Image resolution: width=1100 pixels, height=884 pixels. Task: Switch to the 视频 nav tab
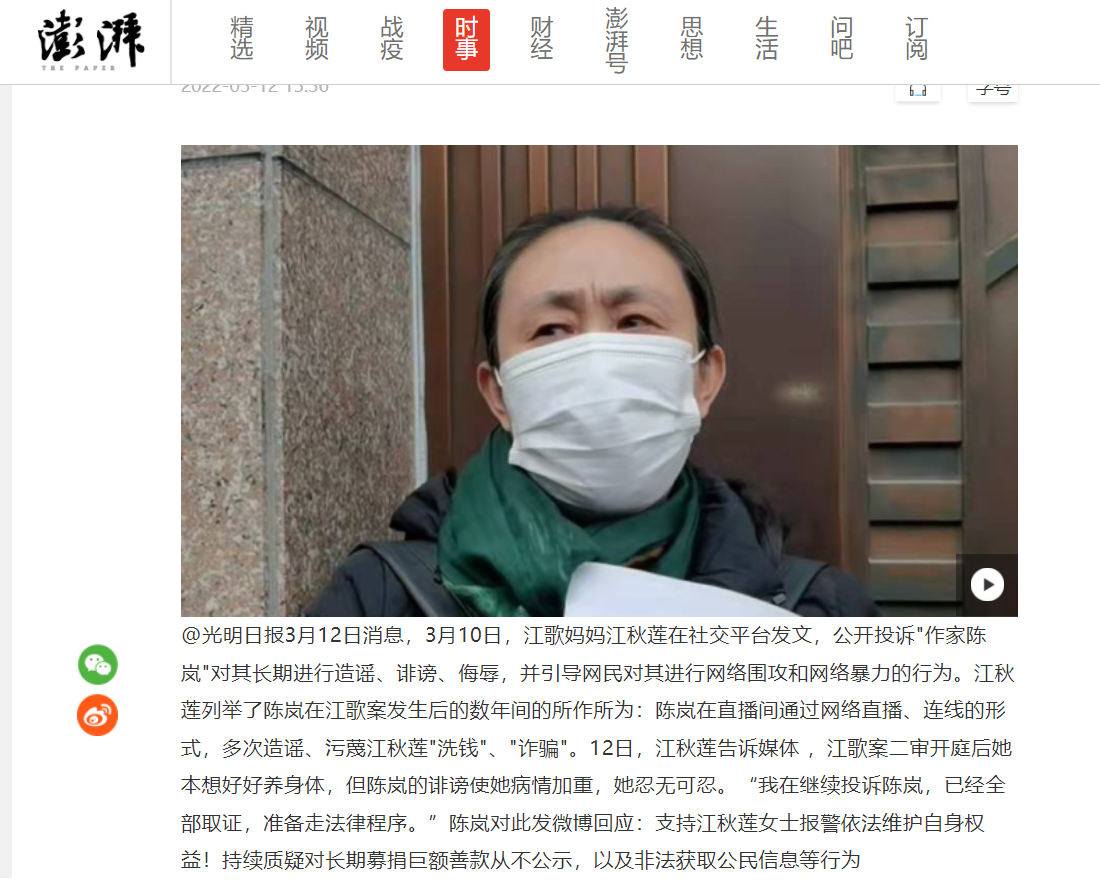pyautogui.click(x=316, y=39)
